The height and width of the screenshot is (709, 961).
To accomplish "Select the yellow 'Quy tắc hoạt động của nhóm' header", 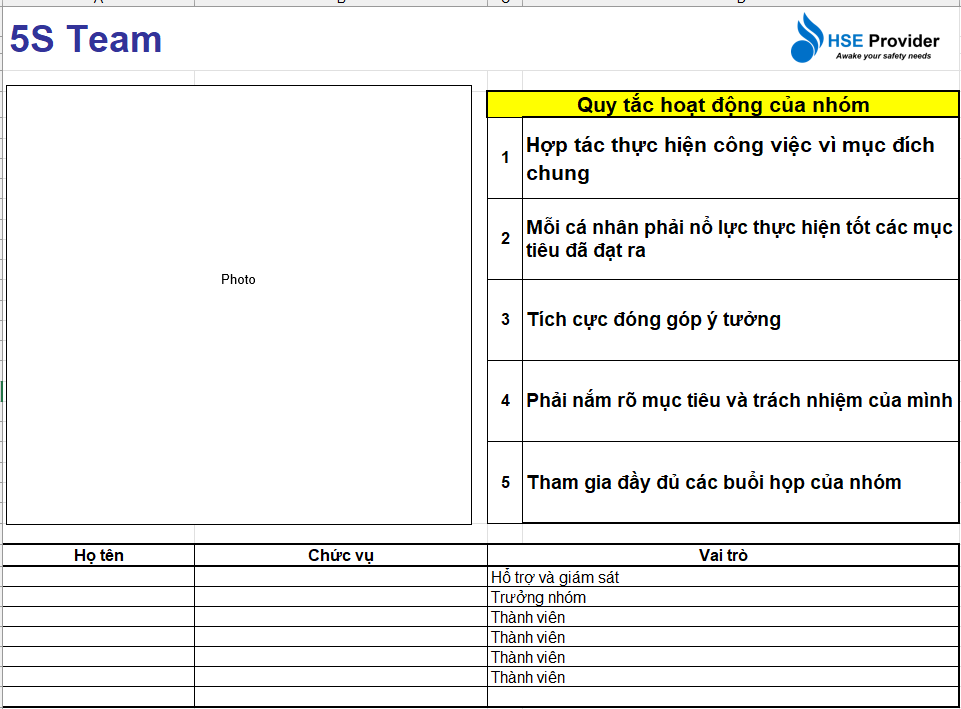I will tap(723, 105).
